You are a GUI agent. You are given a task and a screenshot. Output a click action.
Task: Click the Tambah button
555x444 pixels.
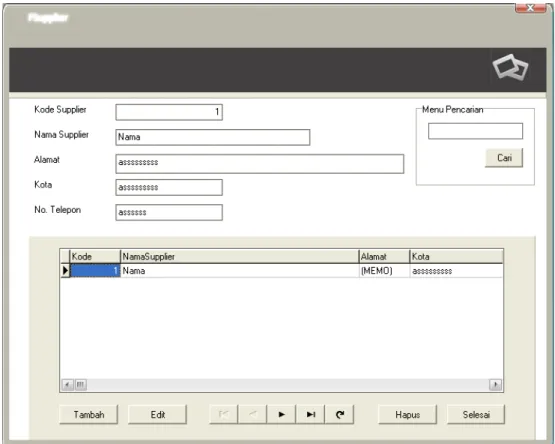pos(88,415)
